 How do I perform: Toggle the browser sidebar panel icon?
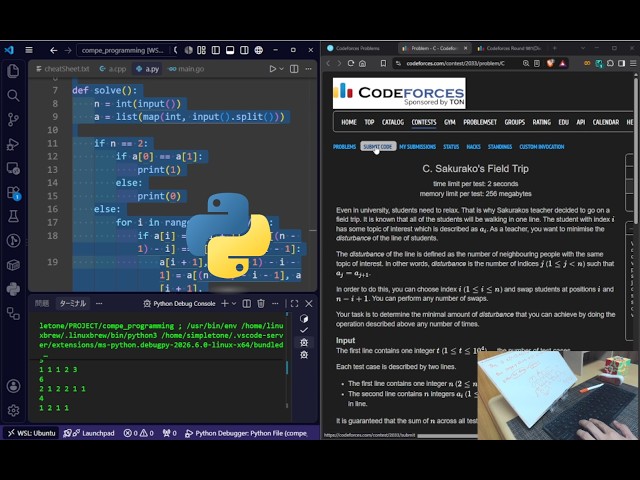(621, 63)
